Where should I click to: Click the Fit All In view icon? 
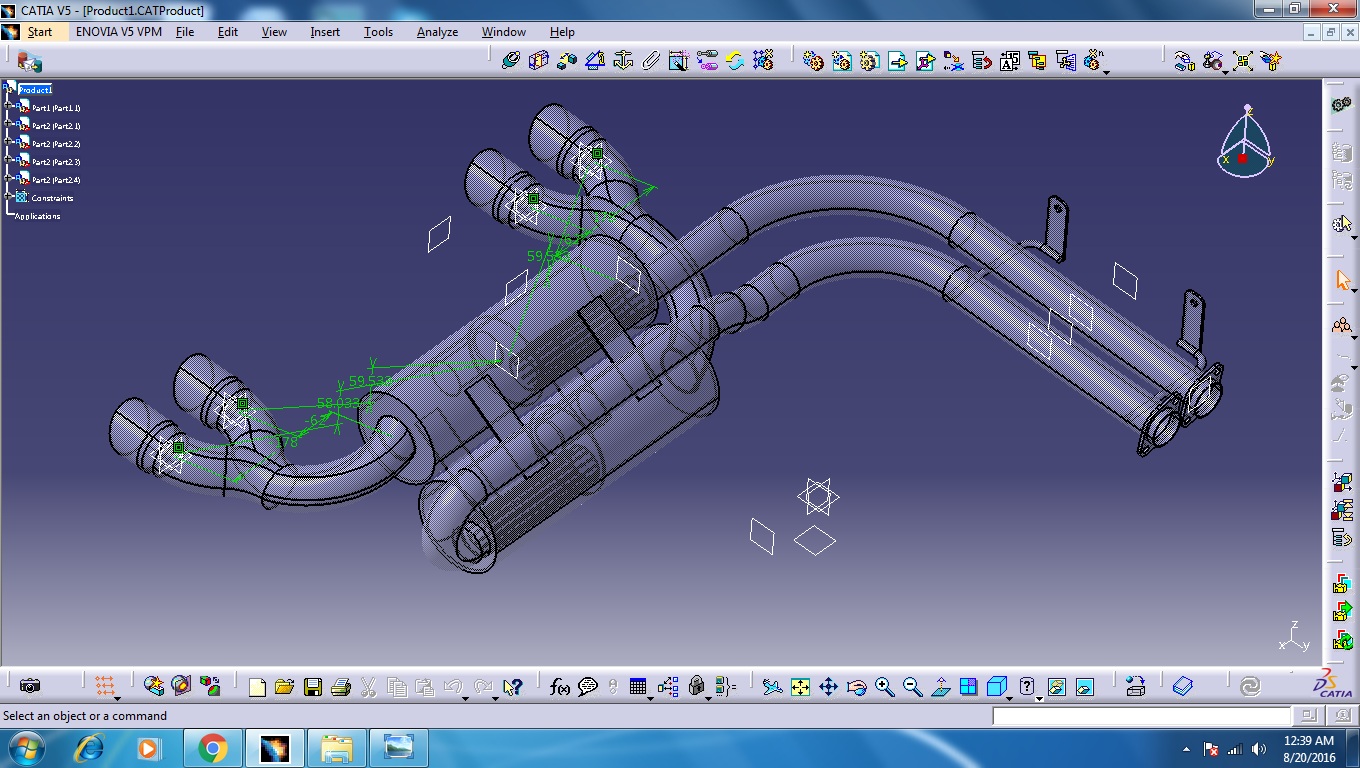[x=800, y=687]
